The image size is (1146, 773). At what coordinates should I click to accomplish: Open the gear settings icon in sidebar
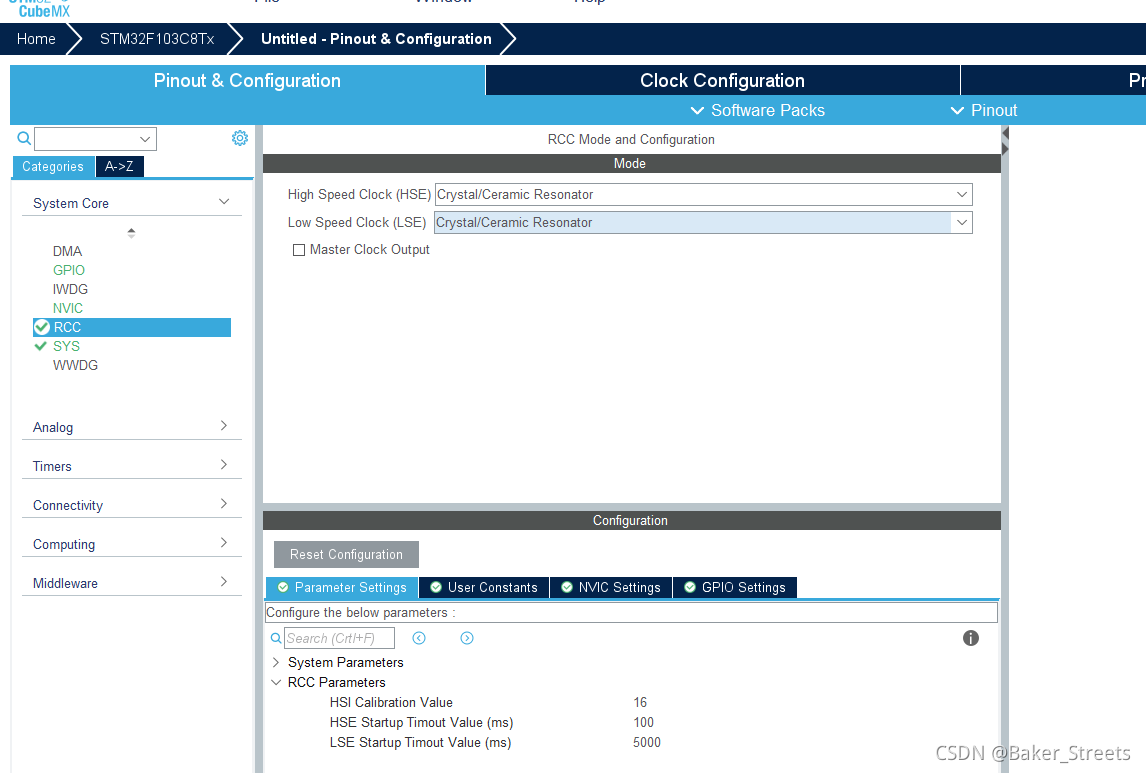pyautogui.click(x=240, y=138)
